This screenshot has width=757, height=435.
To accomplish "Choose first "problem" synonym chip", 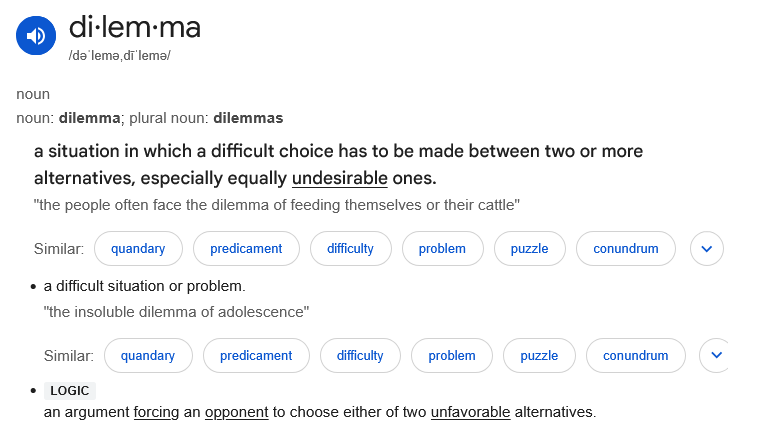I will (442, 248).
